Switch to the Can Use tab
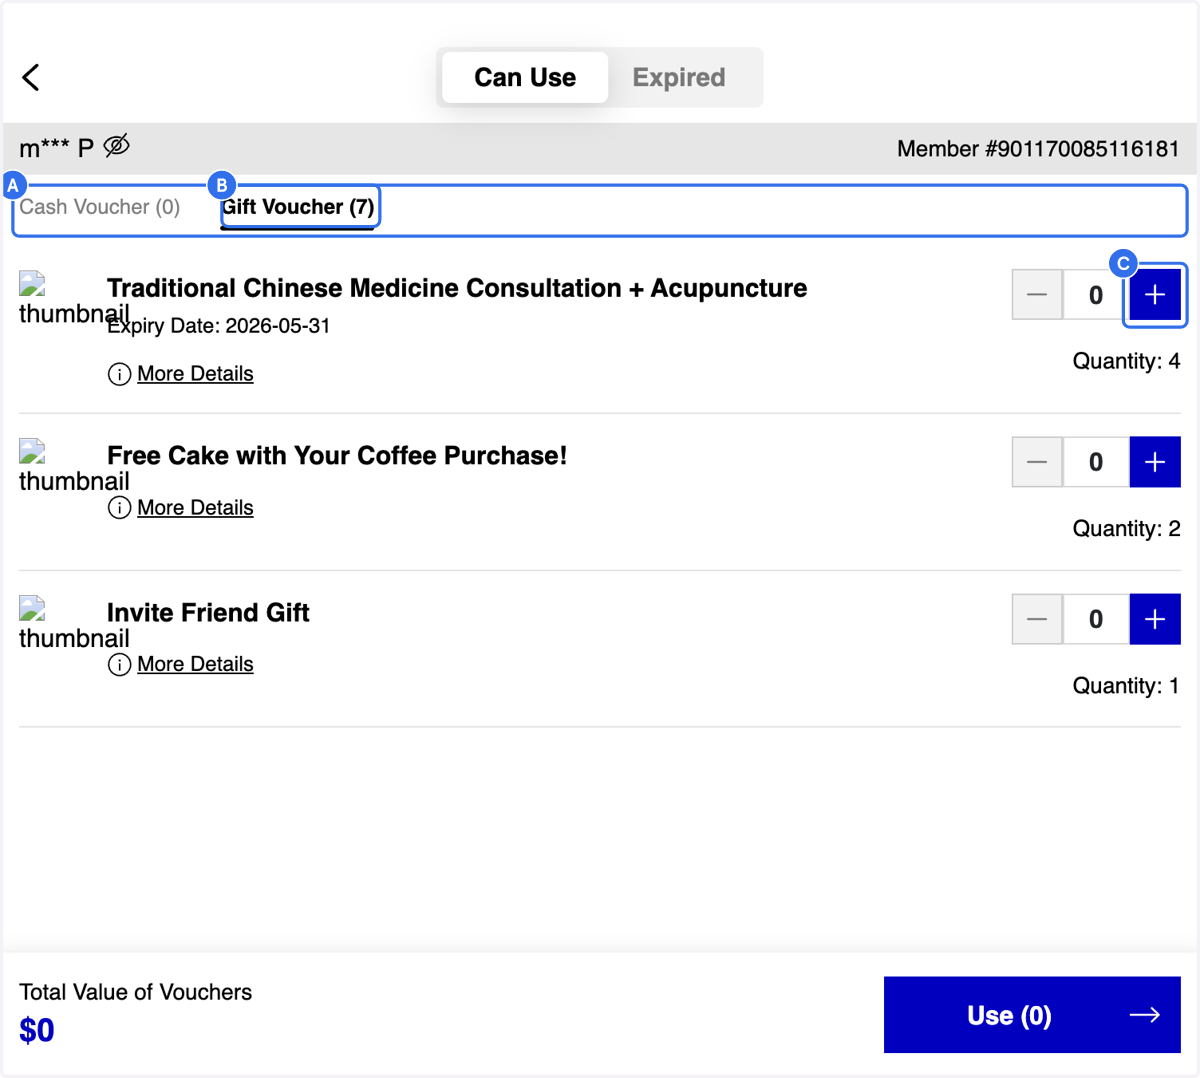 [x=525, y=77]
